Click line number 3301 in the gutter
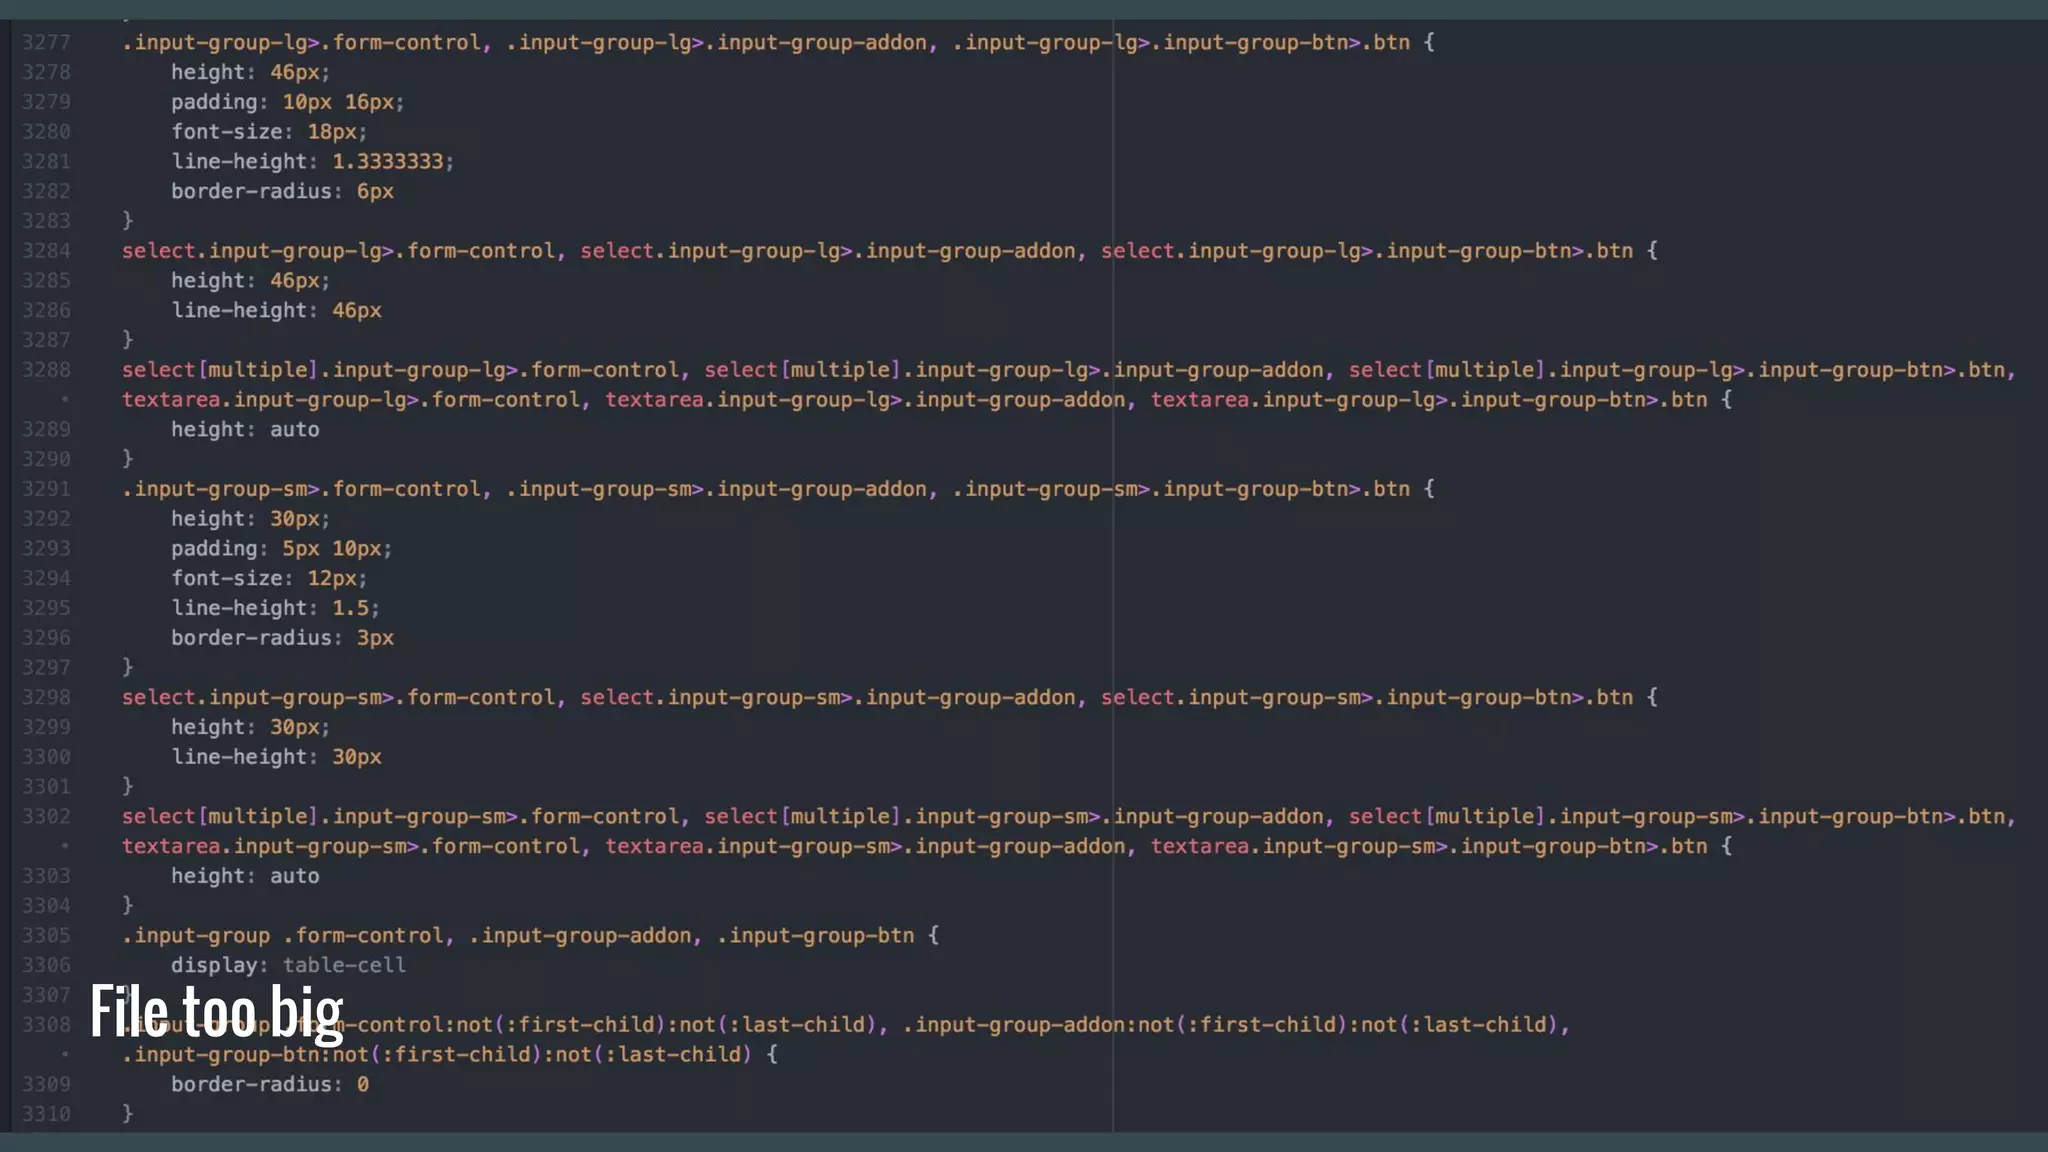2048x1152 pixels. (47, 786)
